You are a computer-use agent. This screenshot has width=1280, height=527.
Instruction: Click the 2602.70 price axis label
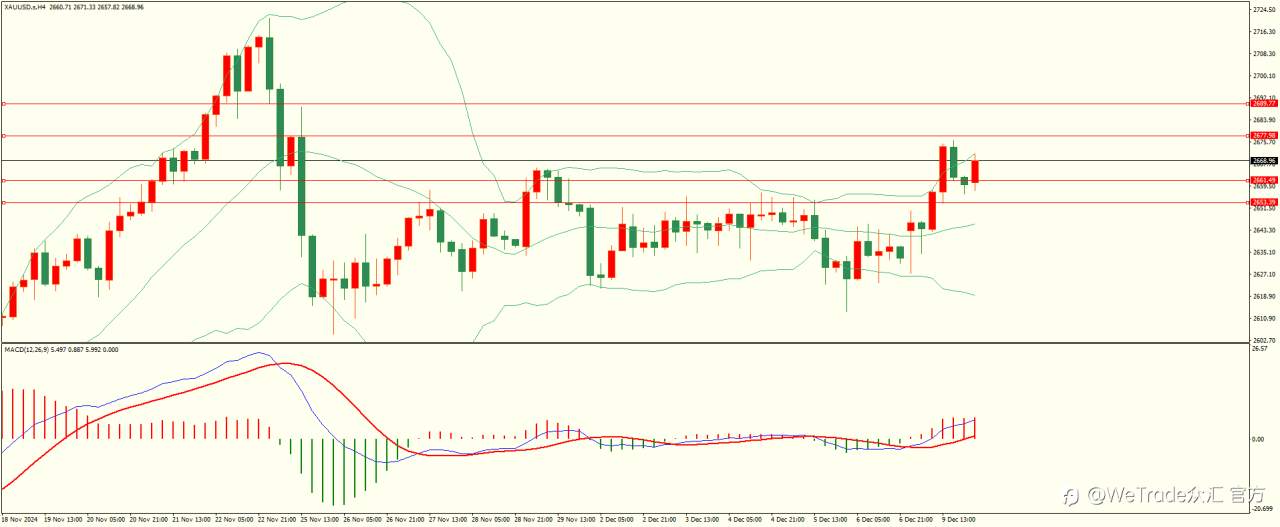pos(1264,340)
